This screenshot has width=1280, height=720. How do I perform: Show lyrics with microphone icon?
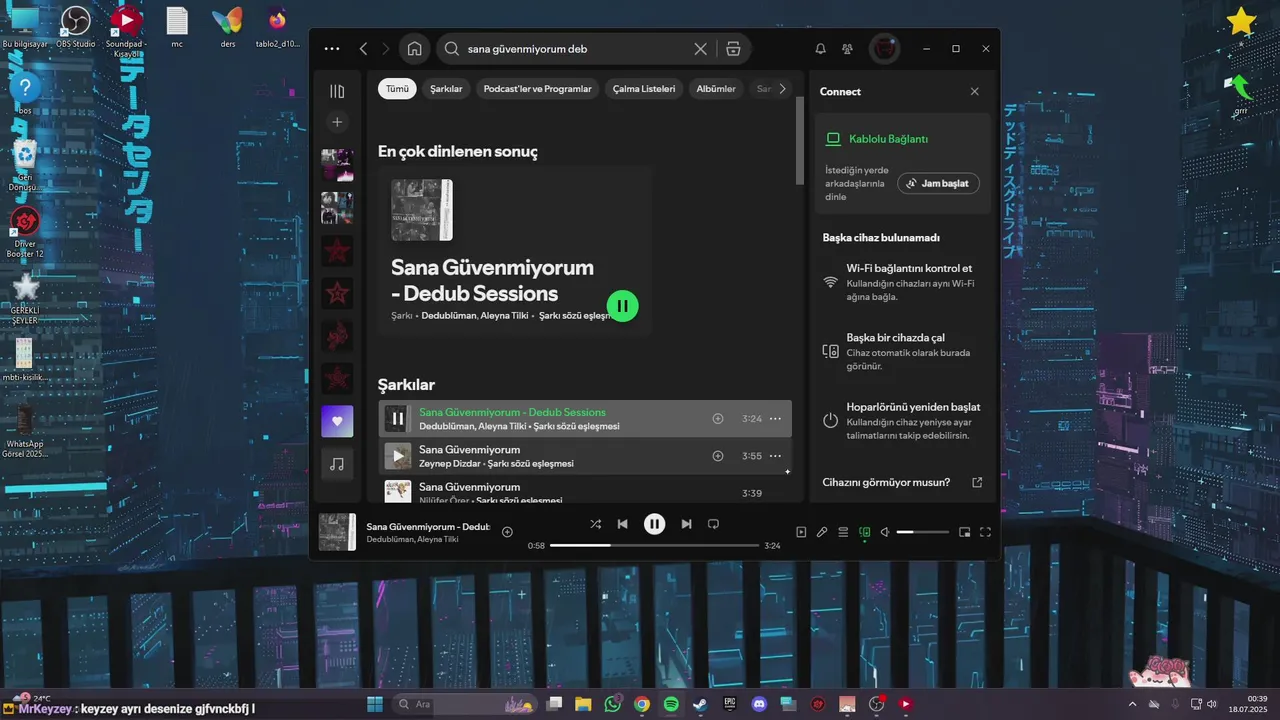(822, 532)
